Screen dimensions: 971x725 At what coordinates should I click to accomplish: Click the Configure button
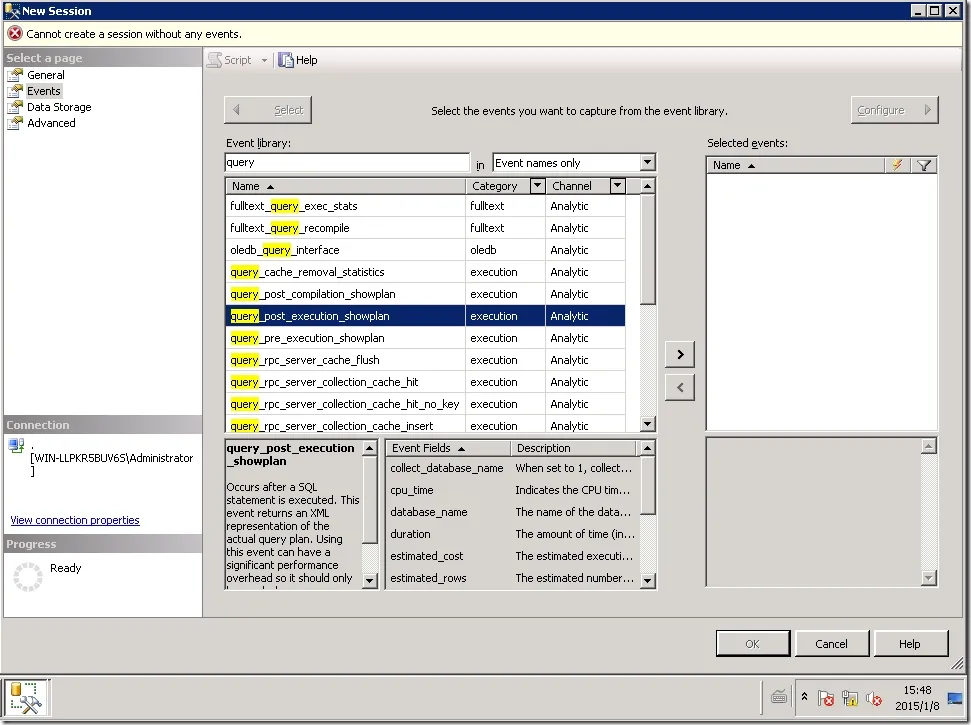click(x=894, y=110)
